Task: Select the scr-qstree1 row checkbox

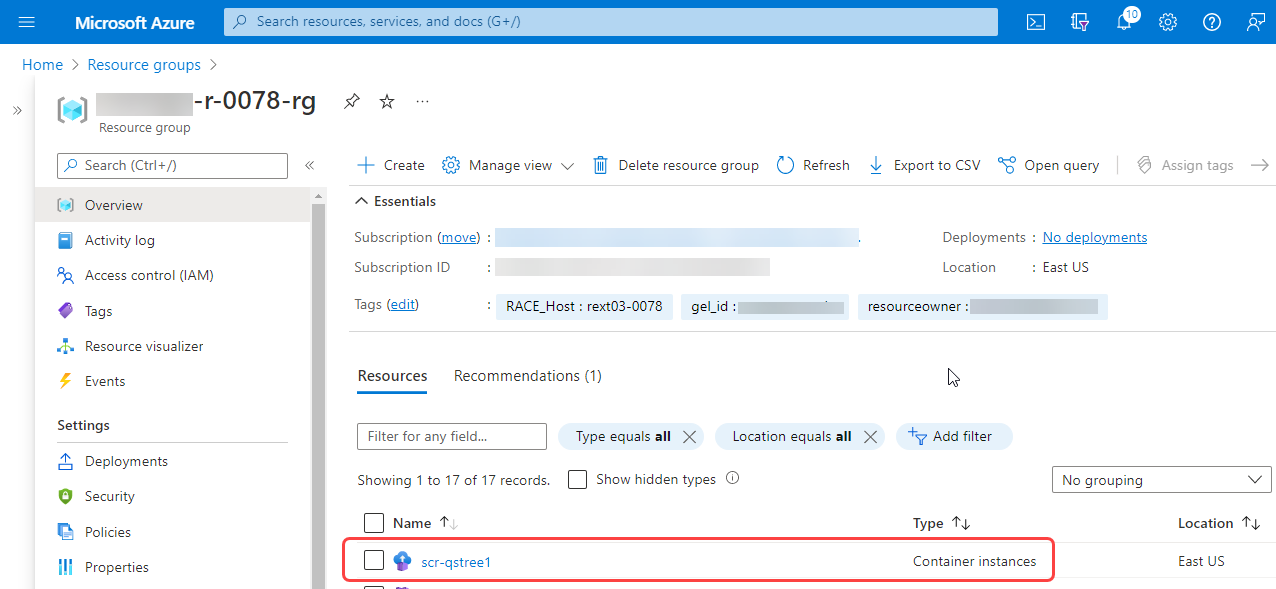Action: tap(374, 561)
